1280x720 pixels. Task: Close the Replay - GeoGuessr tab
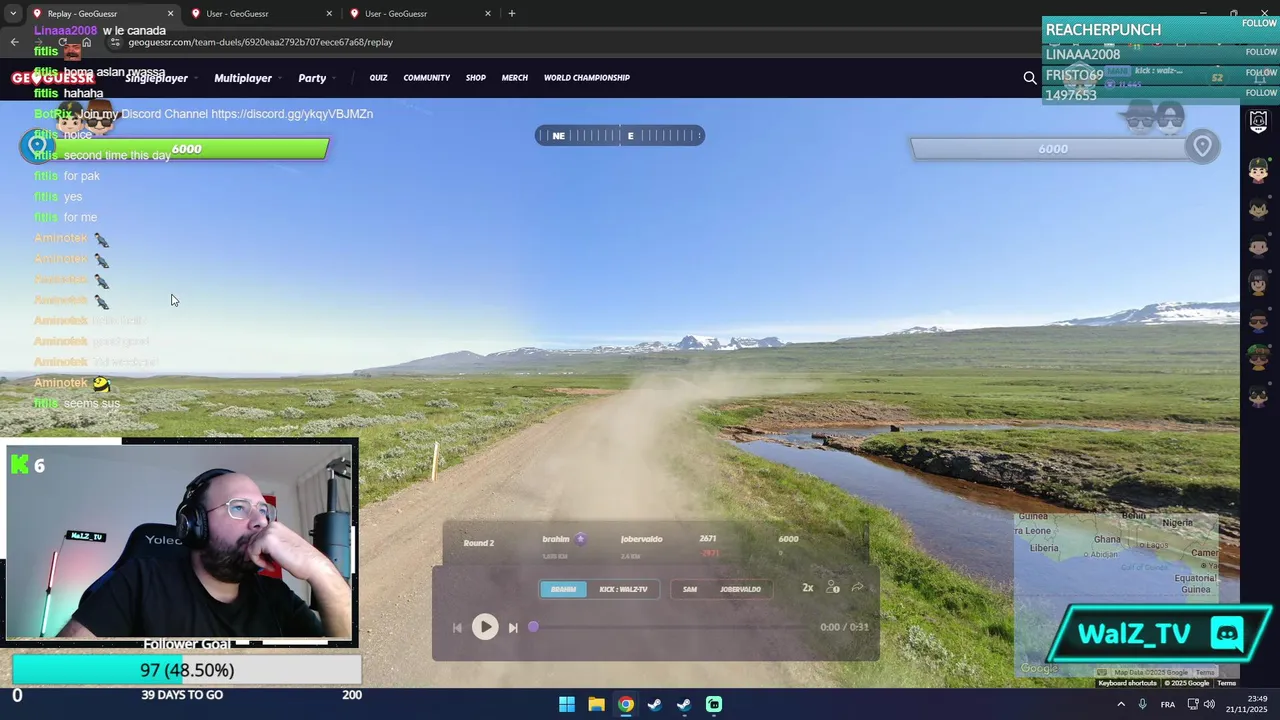click(170, 13)
